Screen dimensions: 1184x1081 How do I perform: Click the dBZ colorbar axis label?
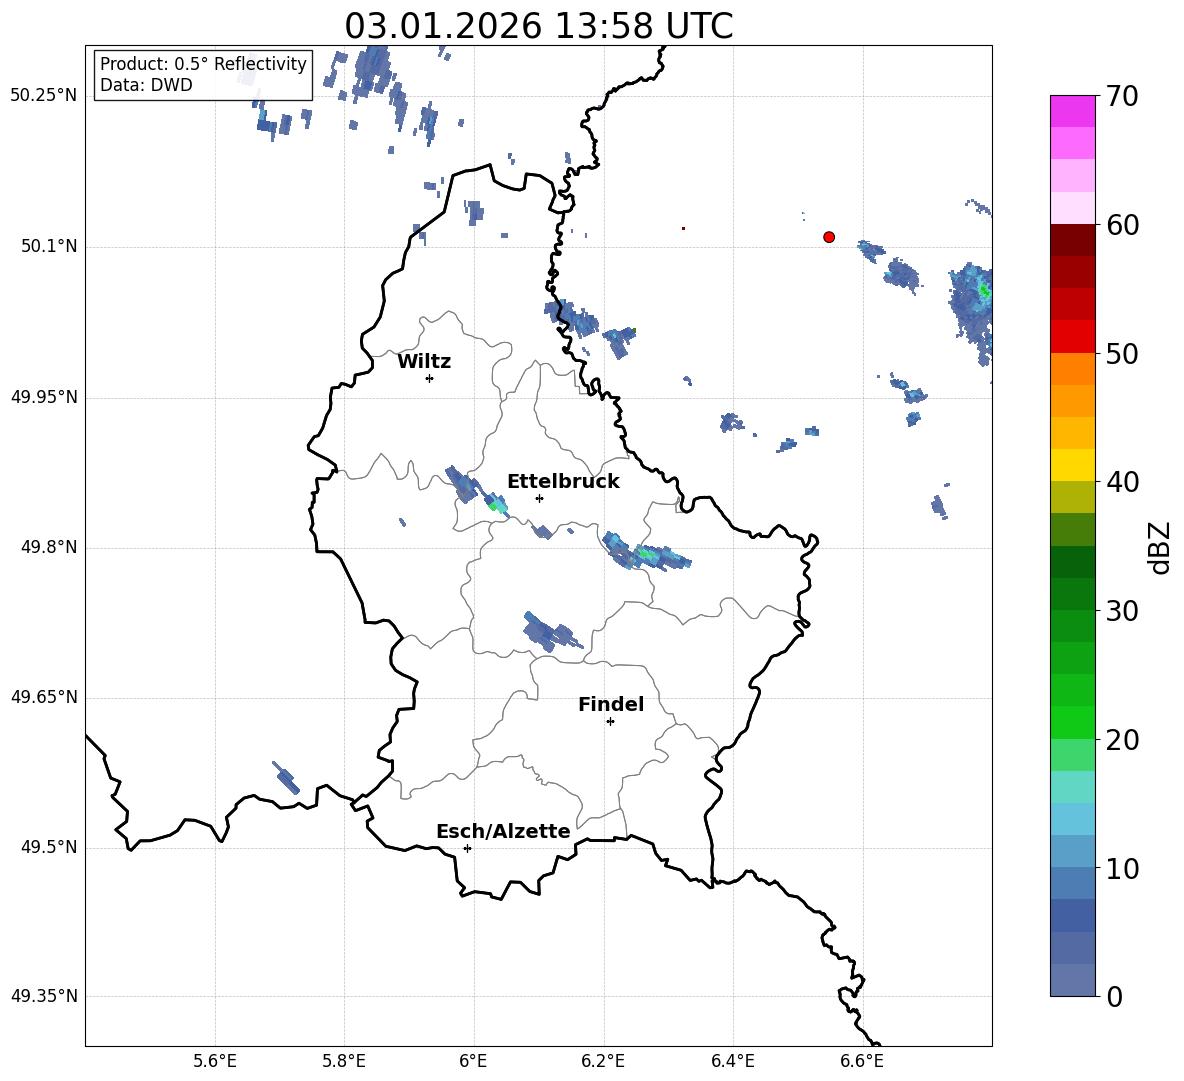pyautogui.click(x=1161, y=548)
